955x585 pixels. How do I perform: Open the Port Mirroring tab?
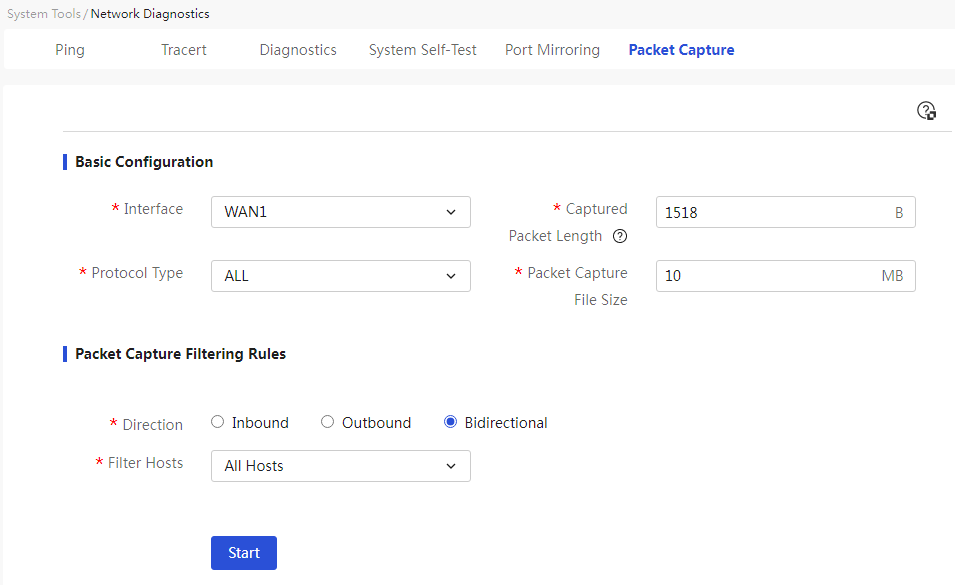pos(552,50)
